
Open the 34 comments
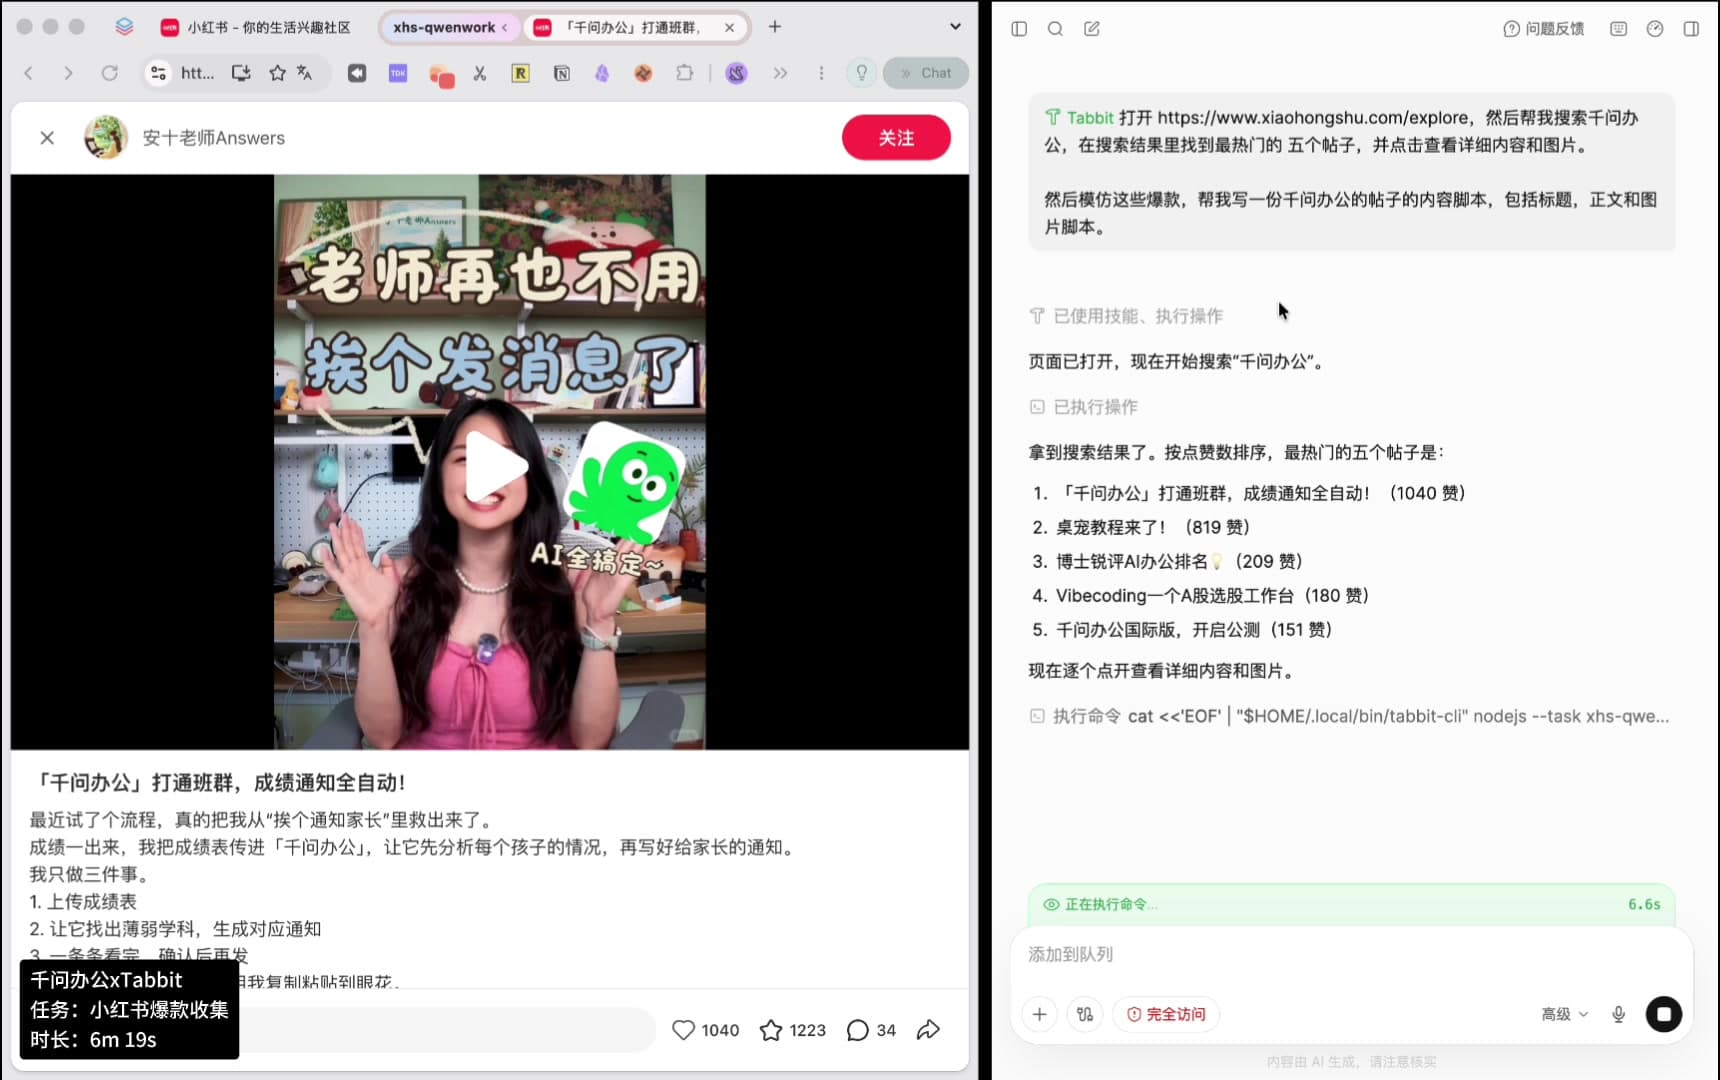pos(870,1030)
